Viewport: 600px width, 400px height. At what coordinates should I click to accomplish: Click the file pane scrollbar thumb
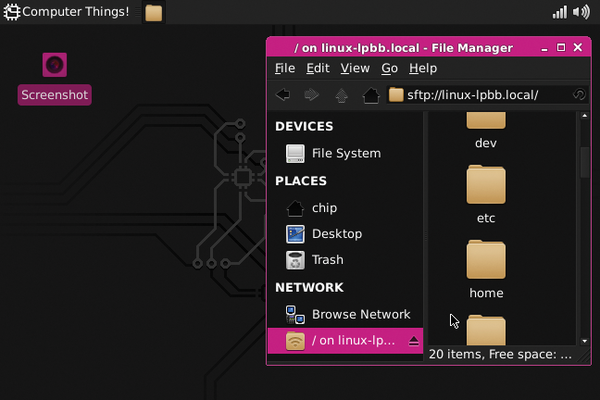coord(584,162)
